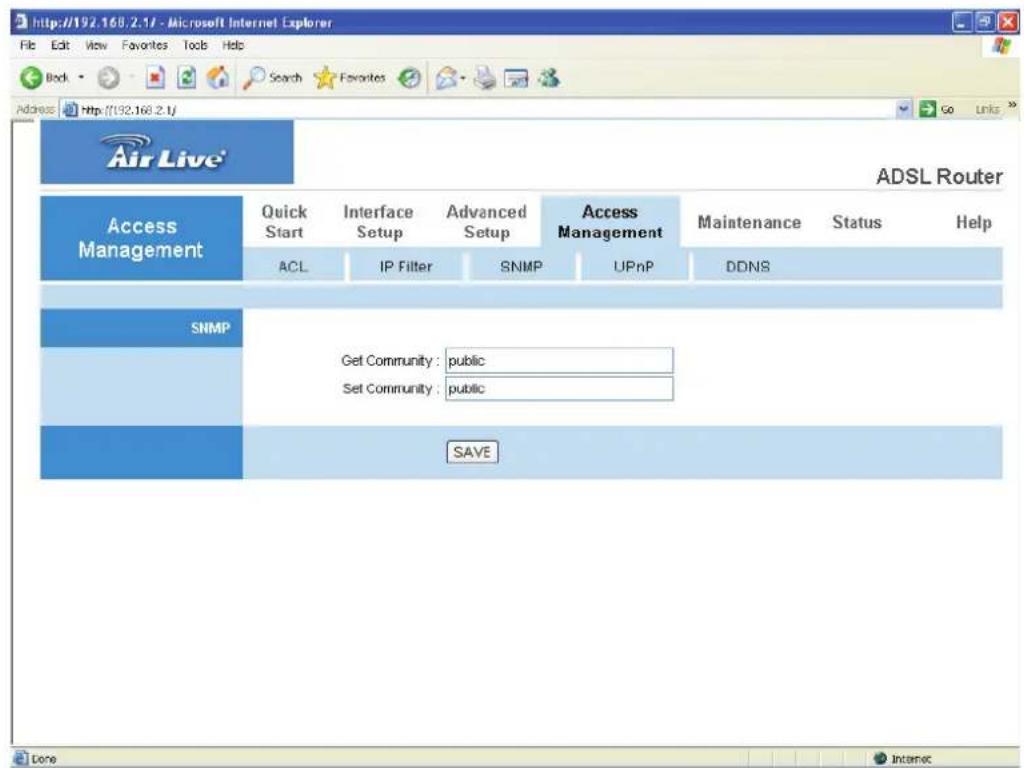The width and height of the screenshot is (1024, 768).
Task: Click the Forward arrow button
Action: (x=108, y=78)
